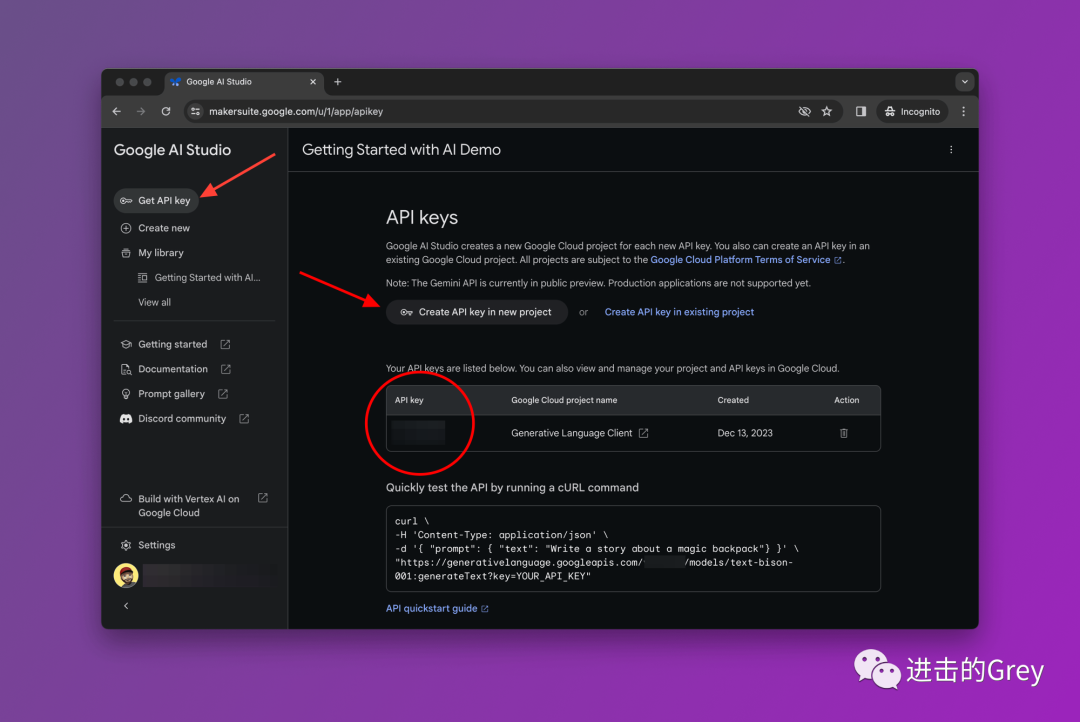Click the Created column header
The width and height of the screenshot is (1080, 722).
coord(733,400)
